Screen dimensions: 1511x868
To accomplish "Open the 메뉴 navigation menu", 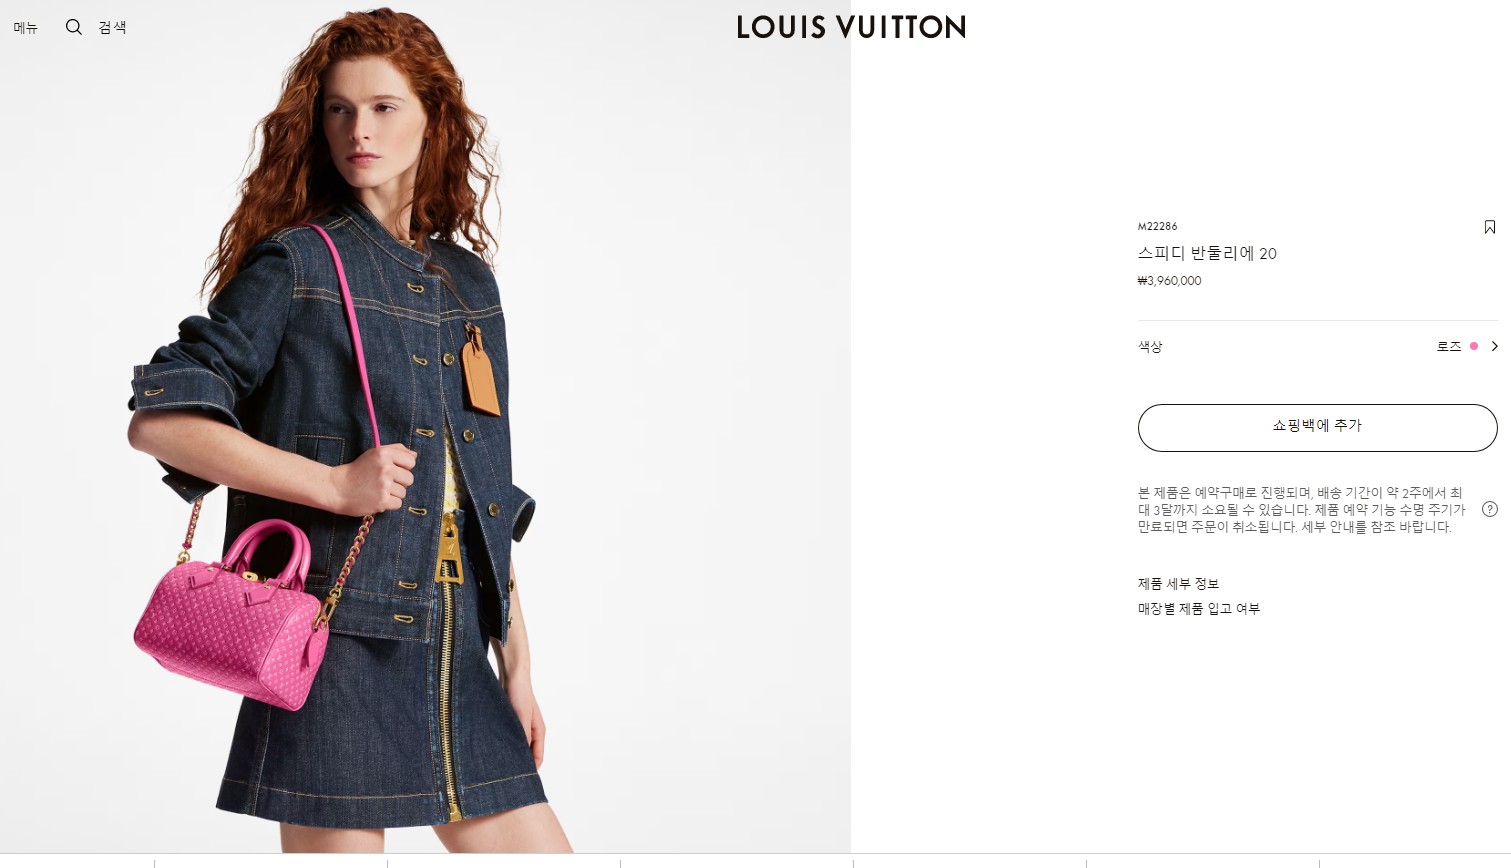I will tap(25, 28).
